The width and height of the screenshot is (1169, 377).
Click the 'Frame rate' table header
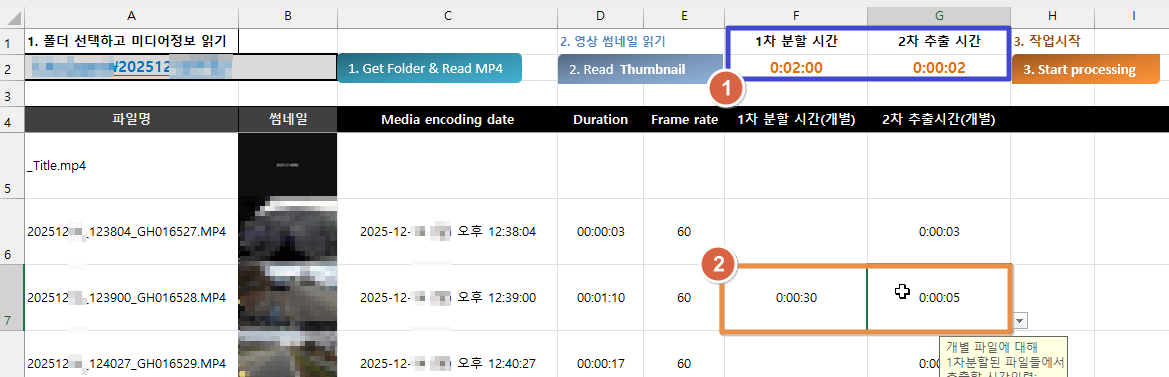pos(684,119)
